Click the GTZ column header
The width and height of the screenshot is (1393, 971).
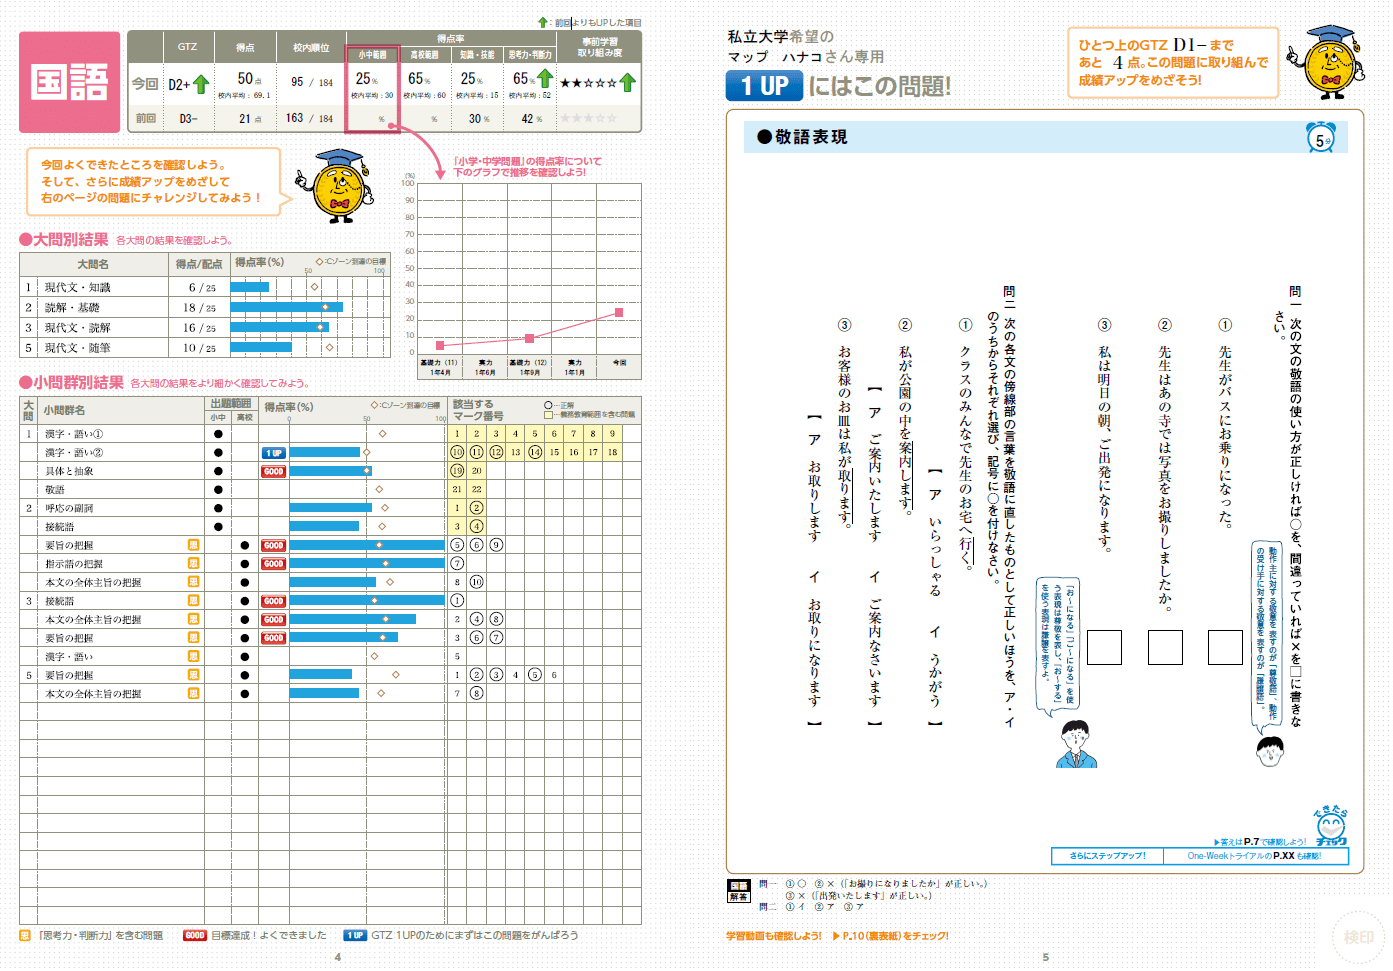tap(187, 47)
